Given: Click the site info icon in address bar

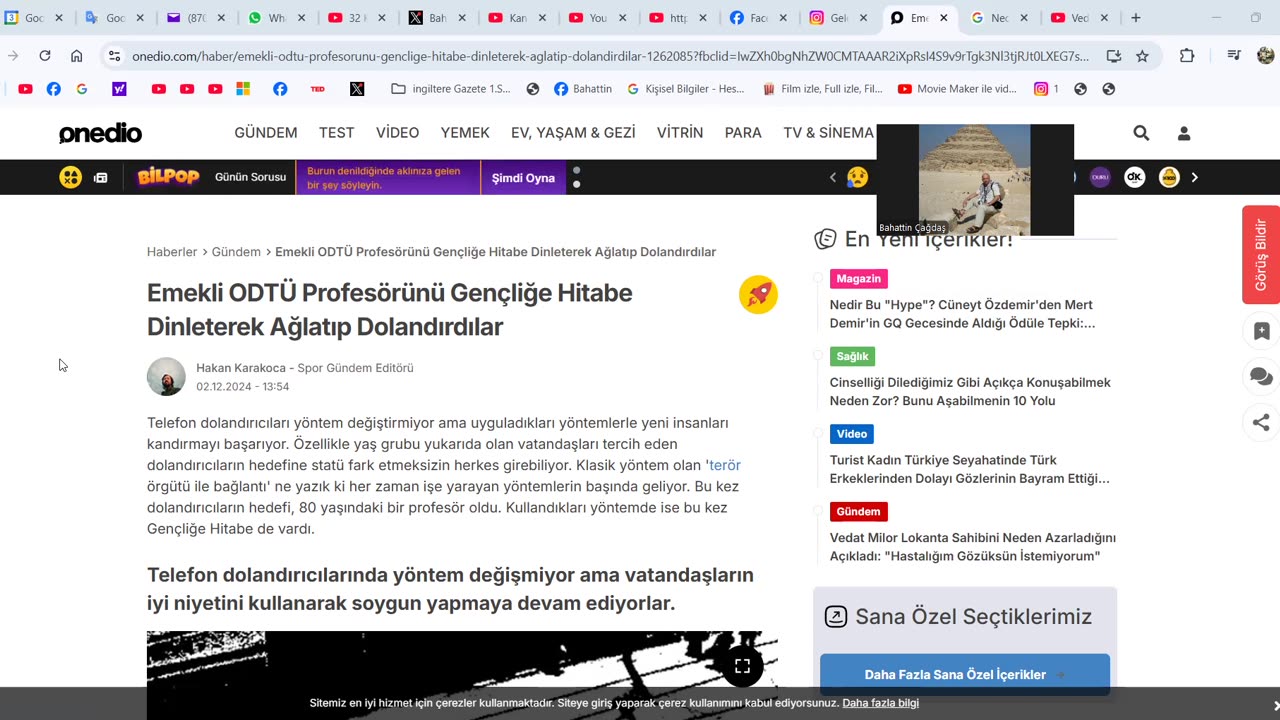Looking at the screenshot, I should (114, 56).
